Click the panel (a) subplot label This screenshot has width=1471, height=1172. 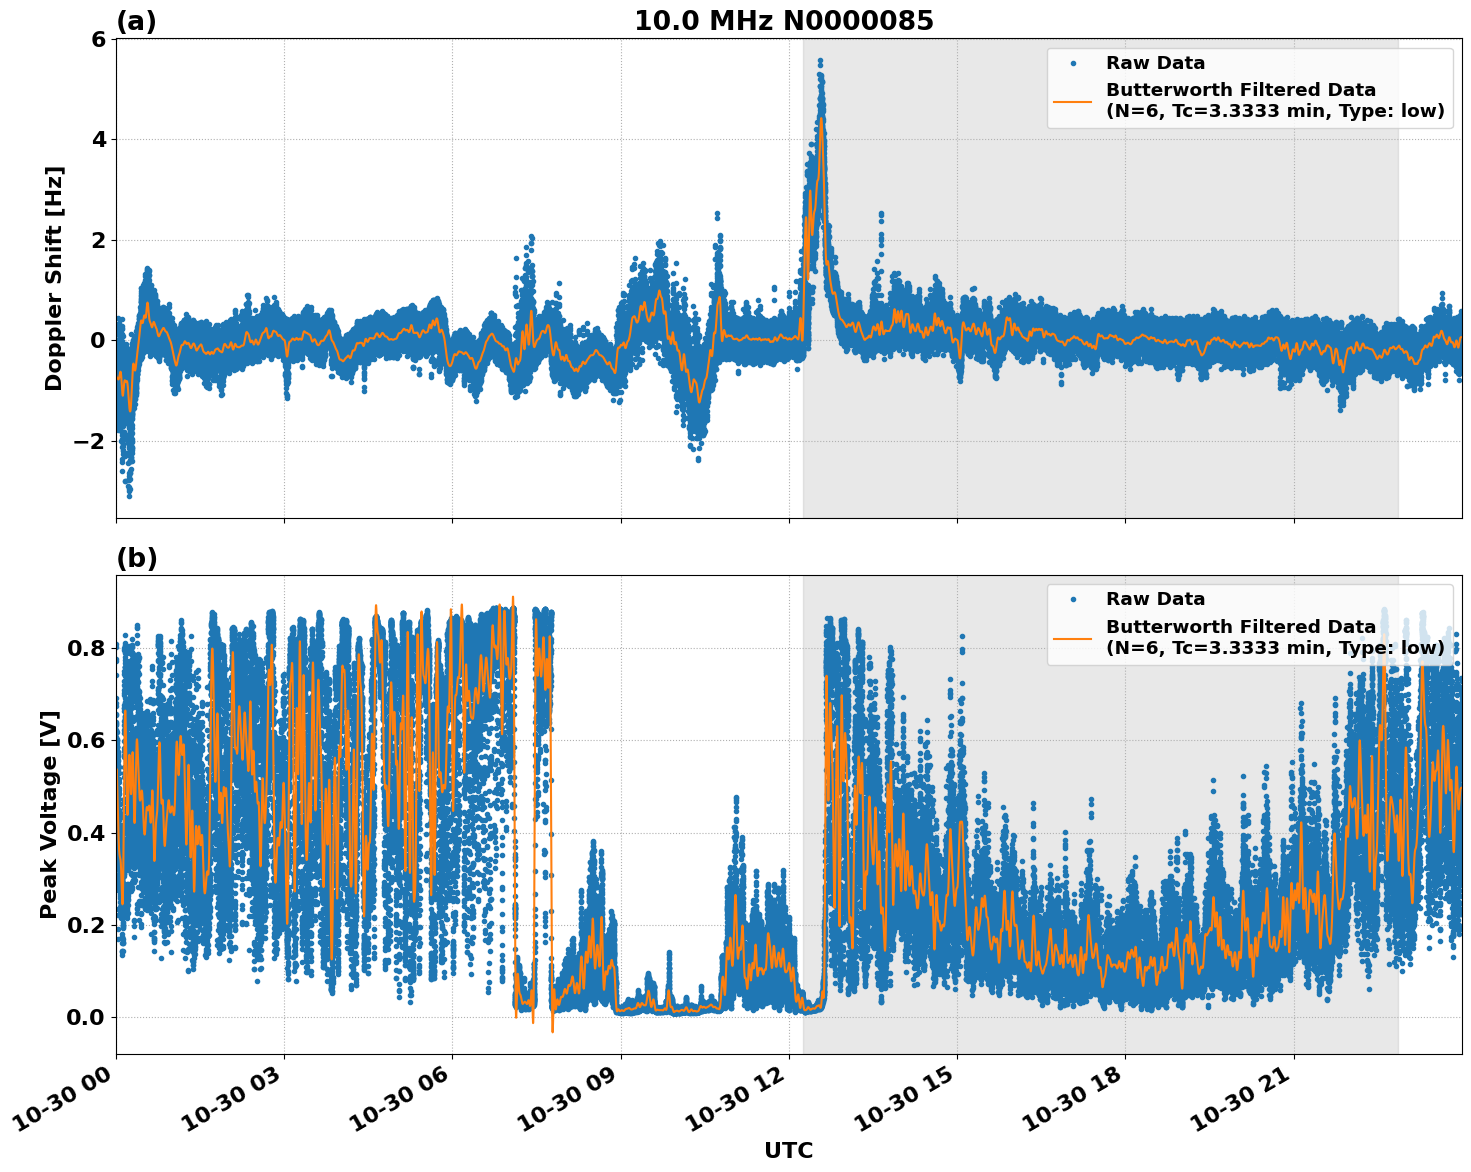pyautogui.click(x=136, y=19)
